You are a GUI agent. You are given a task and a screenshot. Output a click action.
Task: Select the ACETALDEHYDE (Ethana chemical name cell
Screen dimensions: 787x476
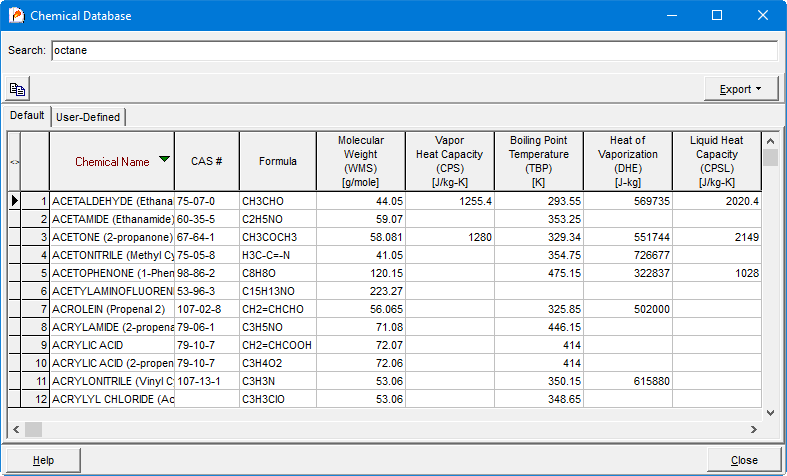click(112, 201)
